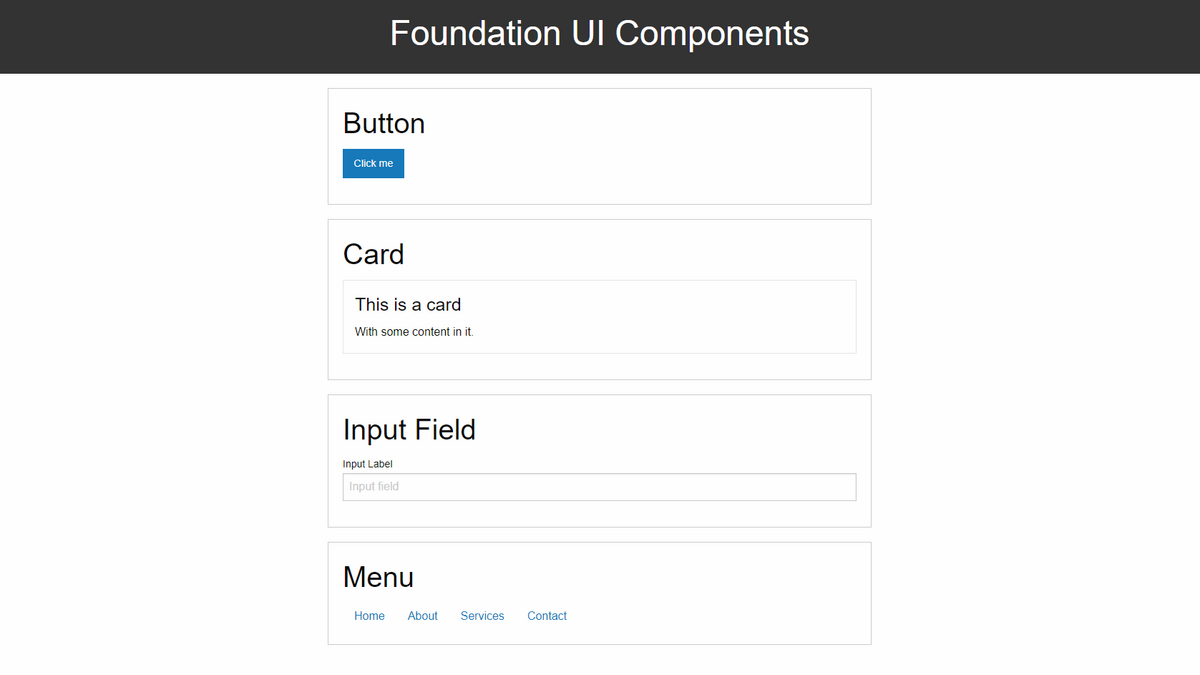Click the 'Button' section heading
This screenshot has height=675, width=1200.
[384, 124]
